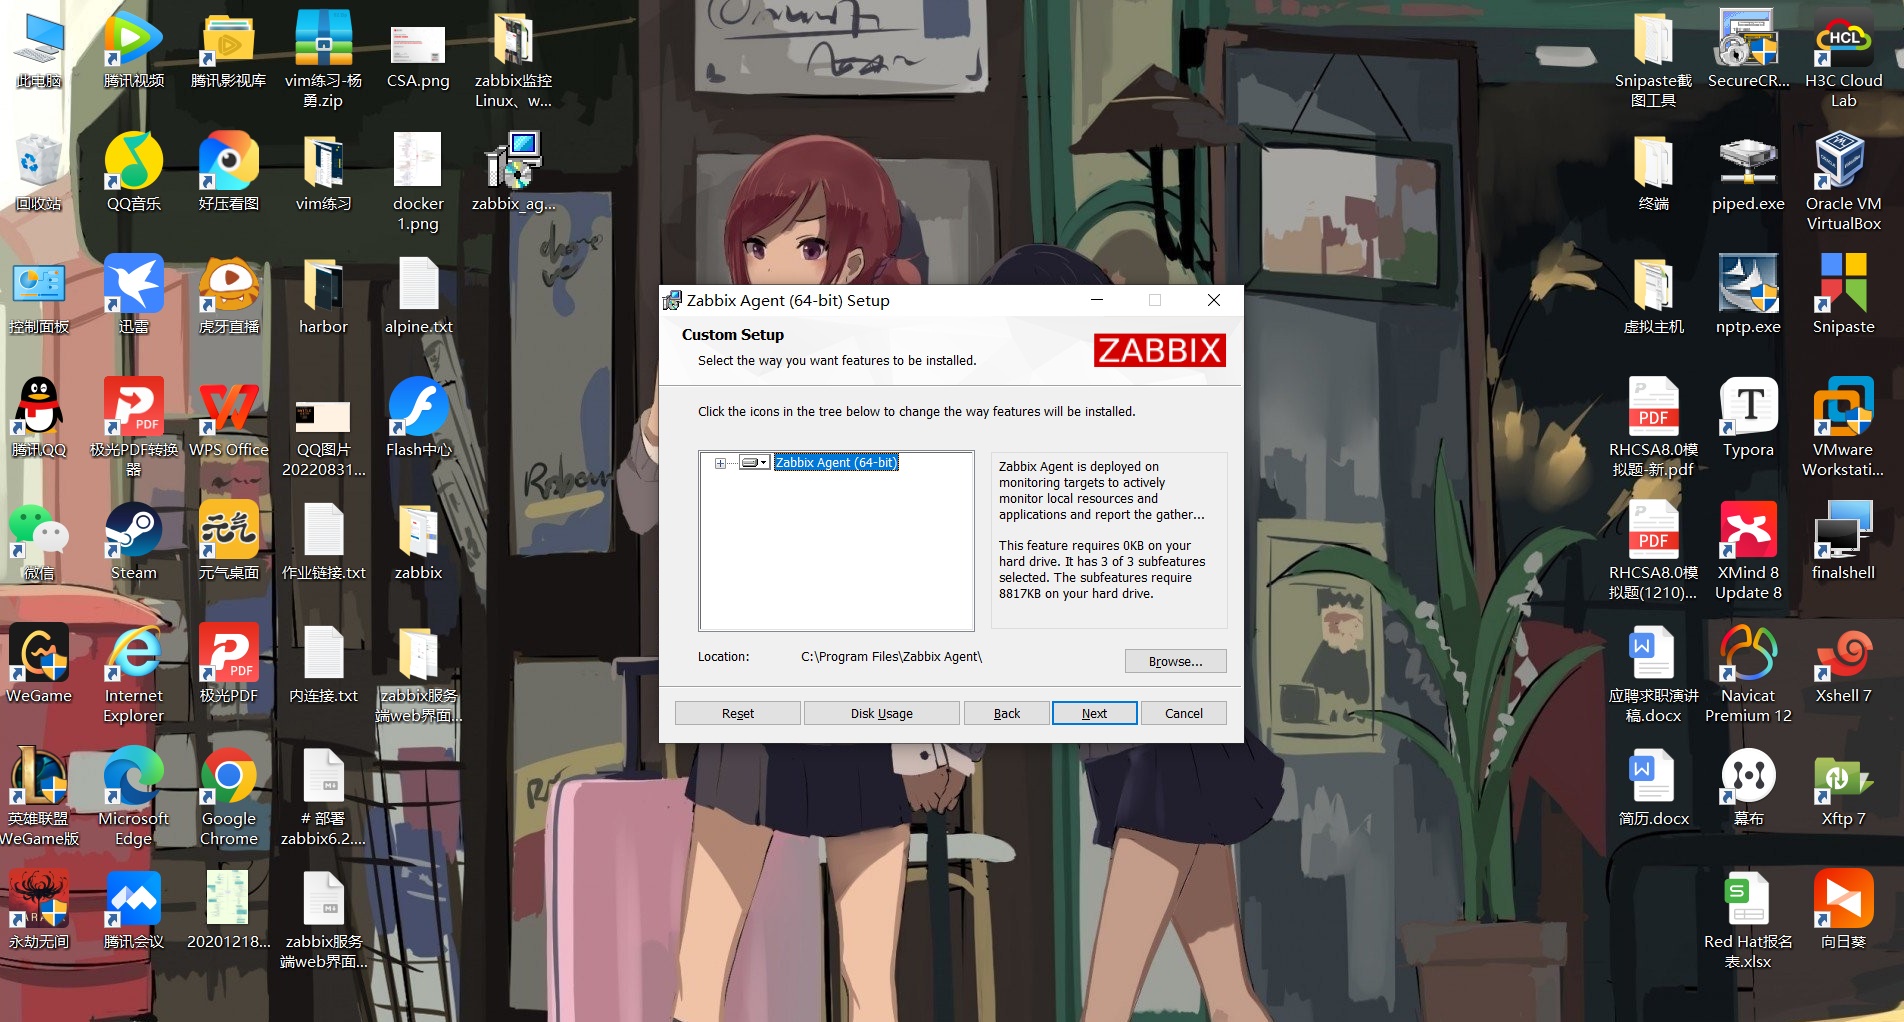Select the Google Chrome icon
1904x1022 pixels.
pyautogui.click(x=229, y=797)
